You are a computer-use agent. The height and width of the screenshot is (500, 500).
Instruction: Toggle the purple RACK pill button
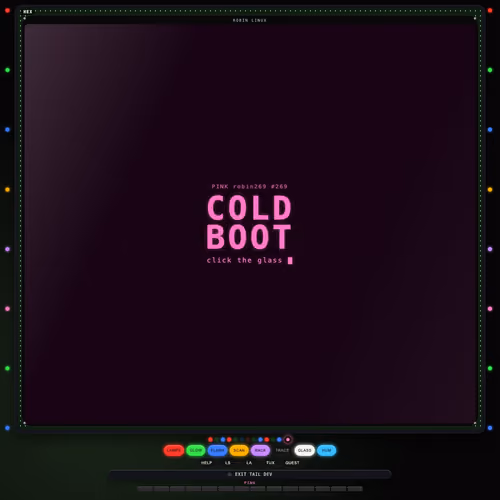click(x=260, y=450)
